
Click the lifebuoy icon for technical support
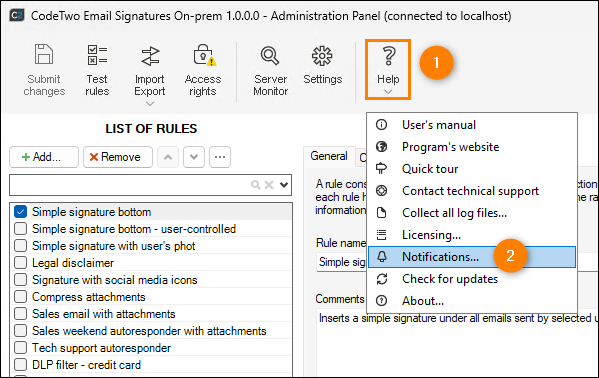381,191
